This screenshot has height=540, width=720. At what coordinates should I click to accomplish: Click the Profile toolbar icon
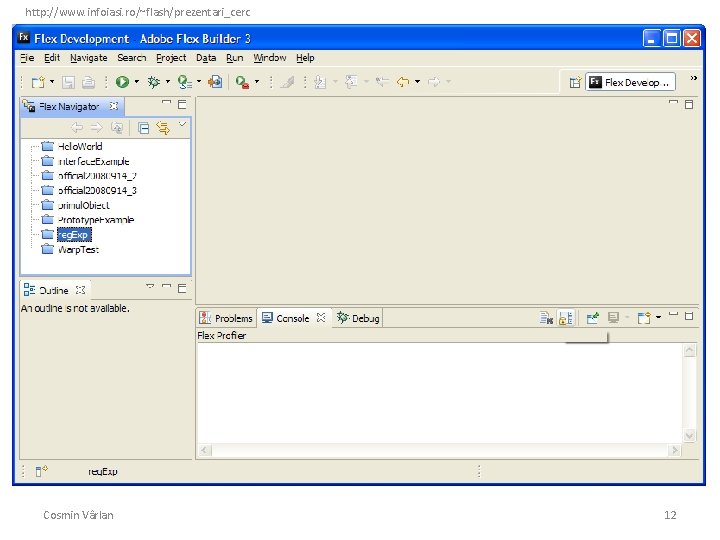[185, 82]
